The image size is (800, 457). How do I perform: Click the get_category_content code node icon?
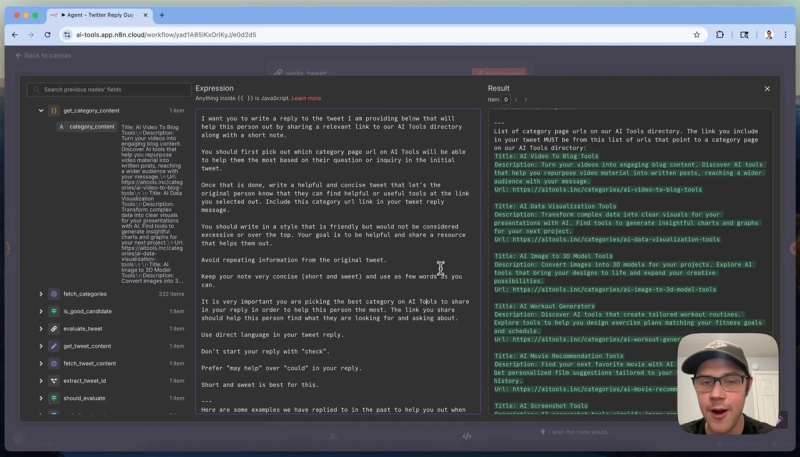[x=54, y=110]
